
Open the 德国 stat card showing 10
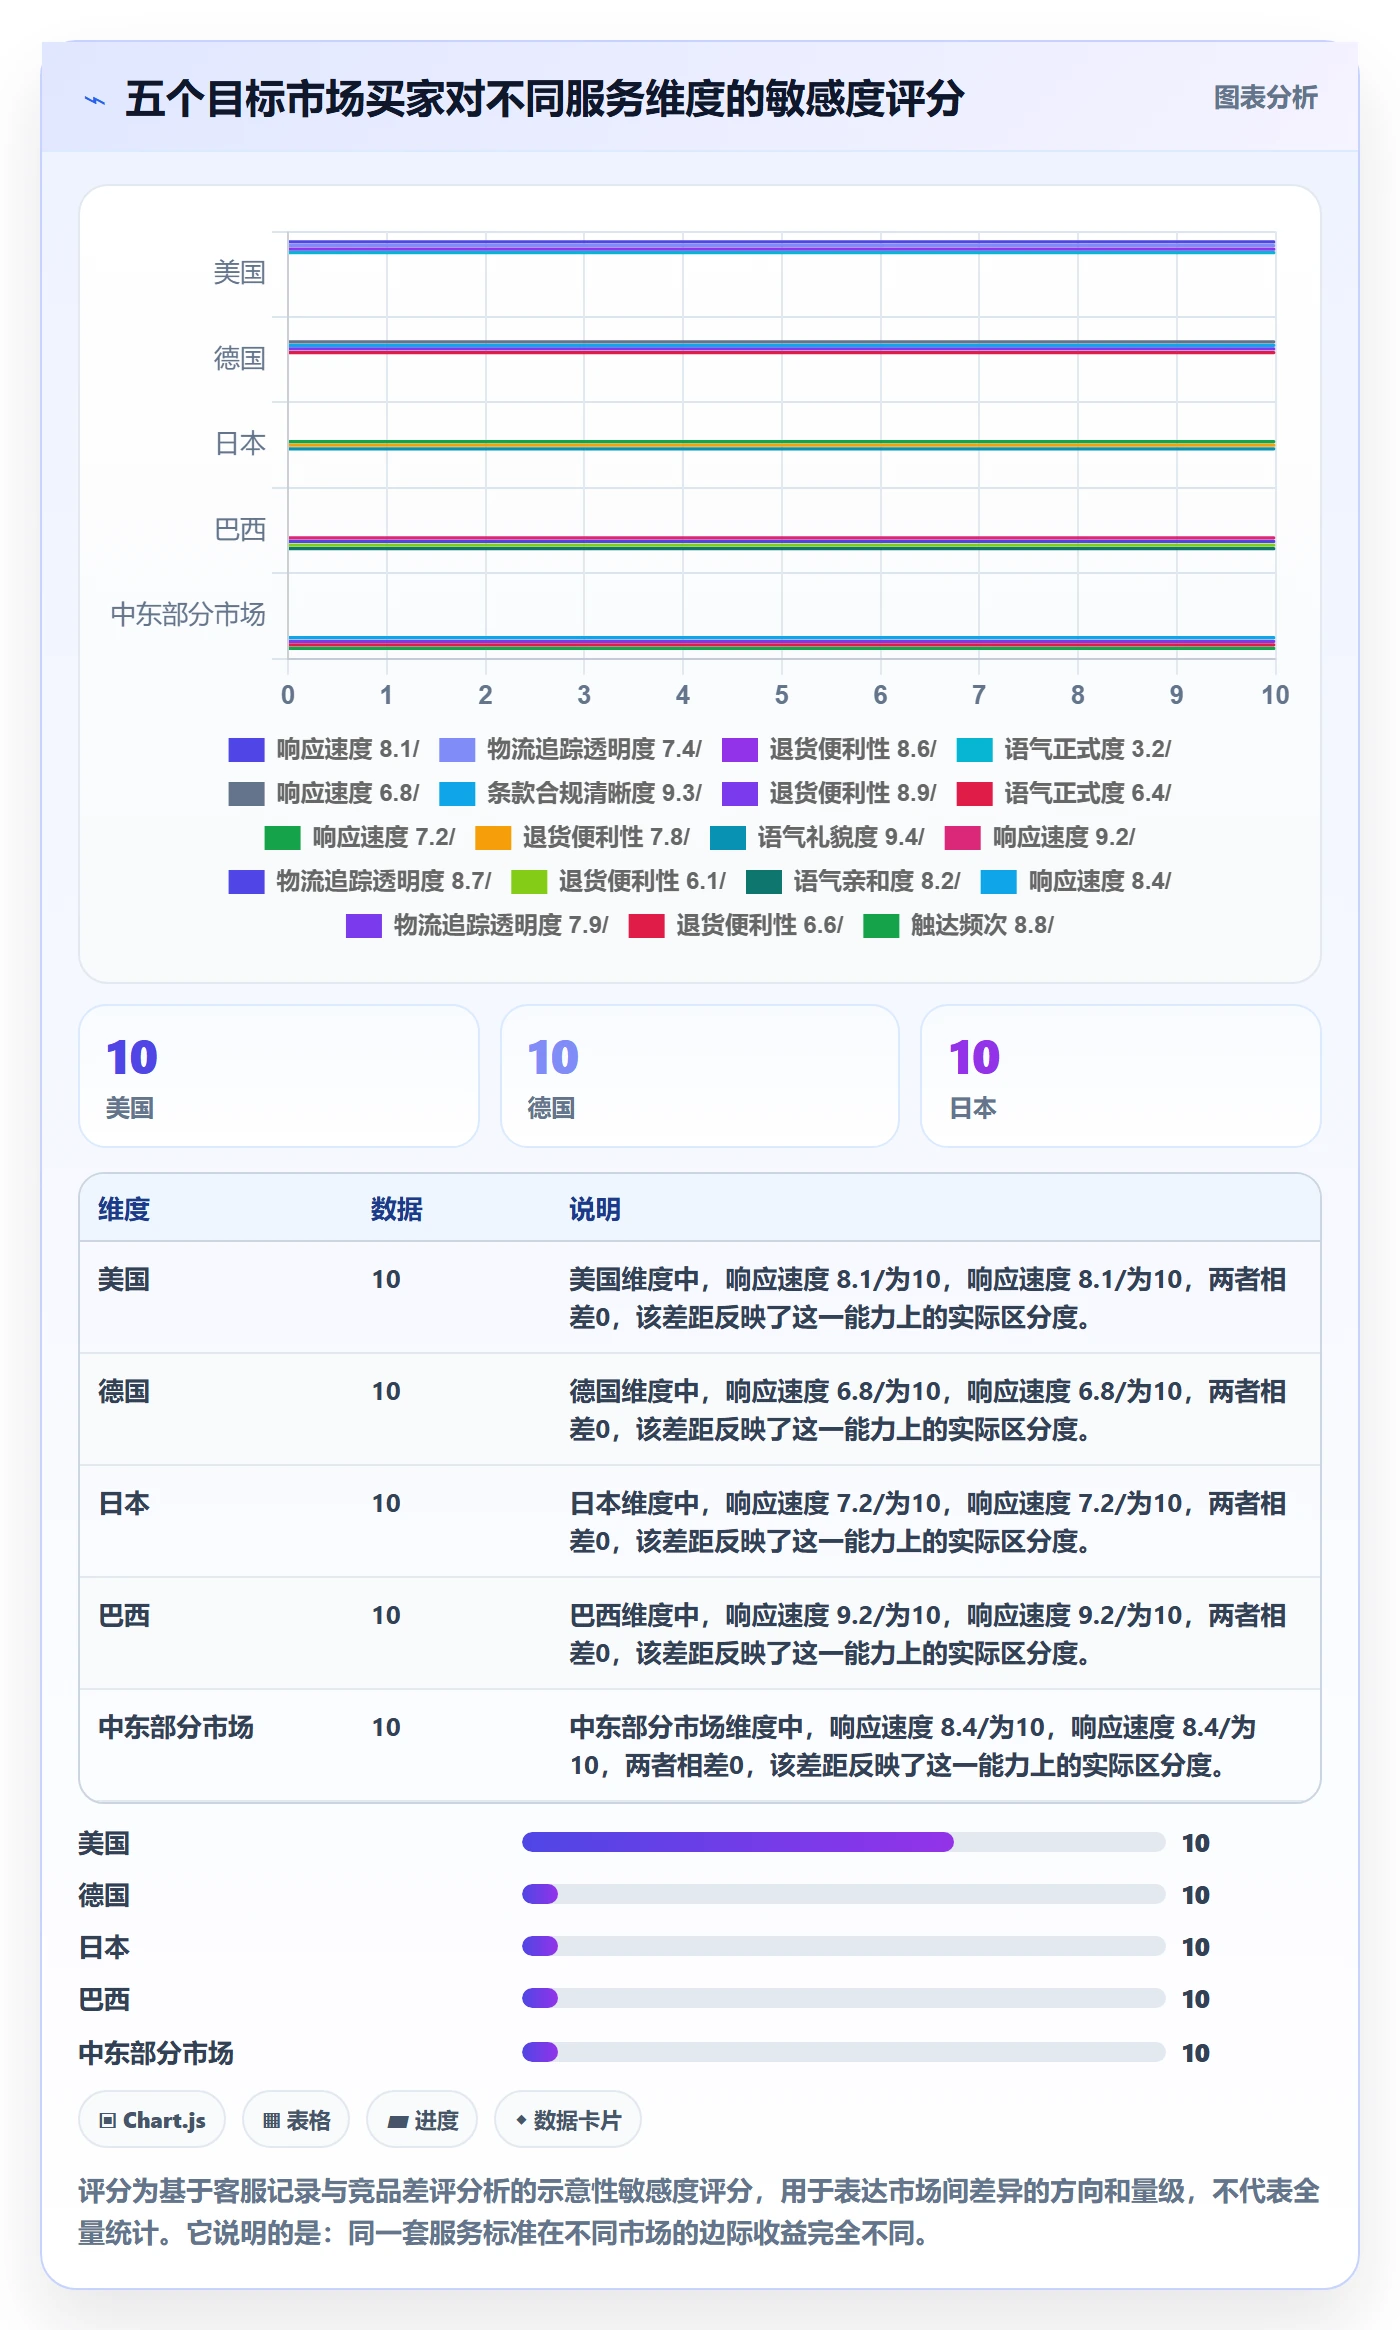pos(700,1076)
